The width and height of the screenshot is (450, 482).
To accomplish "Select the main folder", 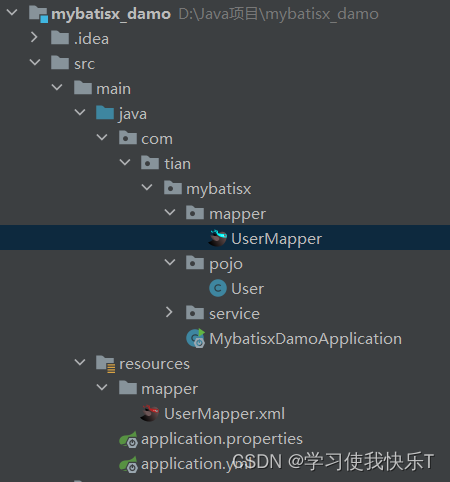I will tap(114, 89).
